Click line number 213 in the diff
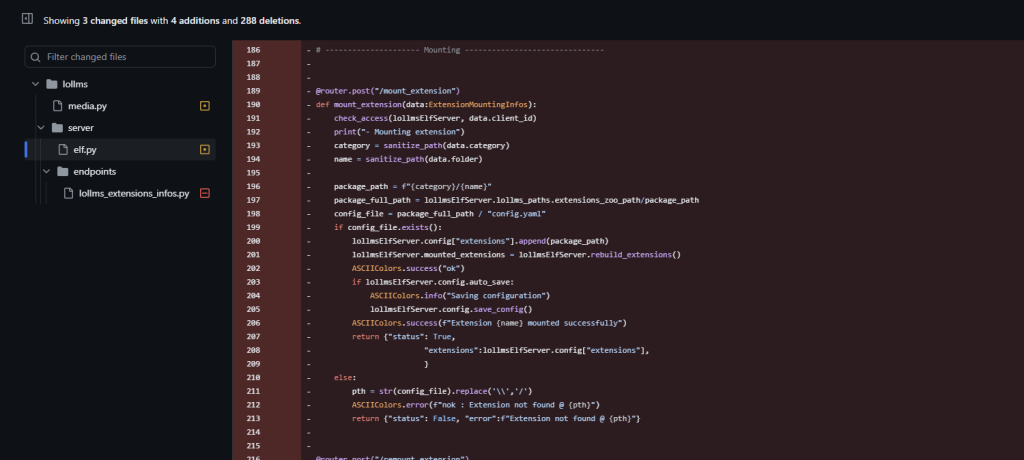The width and height of the screenshot is (1024, 460). [253, 418]
